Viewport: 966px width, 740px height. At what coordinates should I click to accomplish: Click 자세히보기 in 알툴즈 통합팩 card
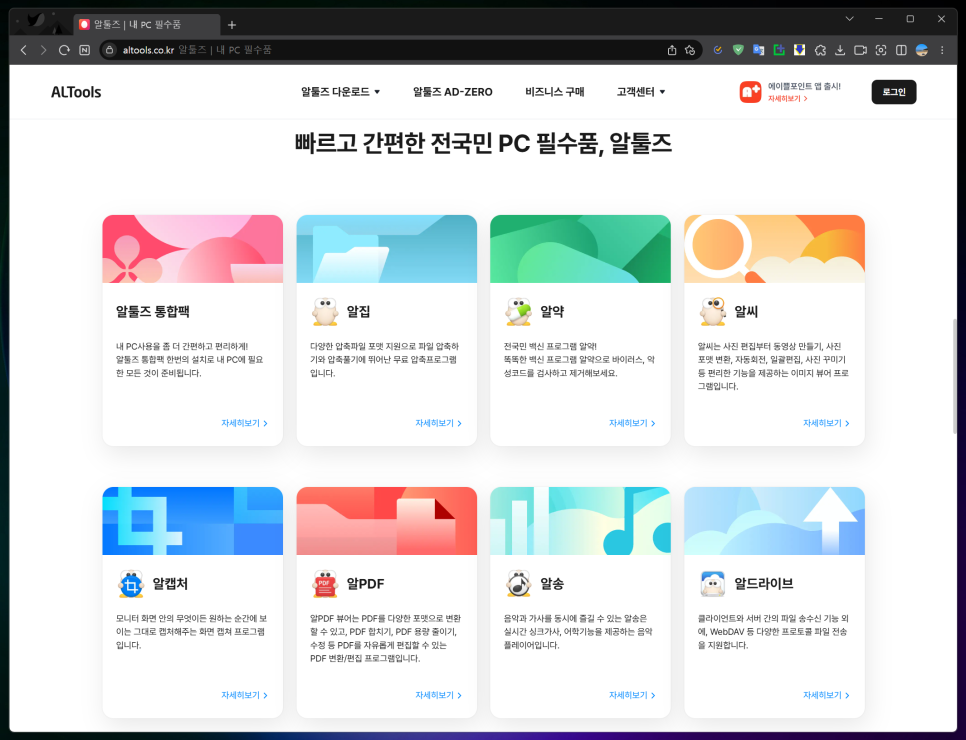click(x=244, y=423)
